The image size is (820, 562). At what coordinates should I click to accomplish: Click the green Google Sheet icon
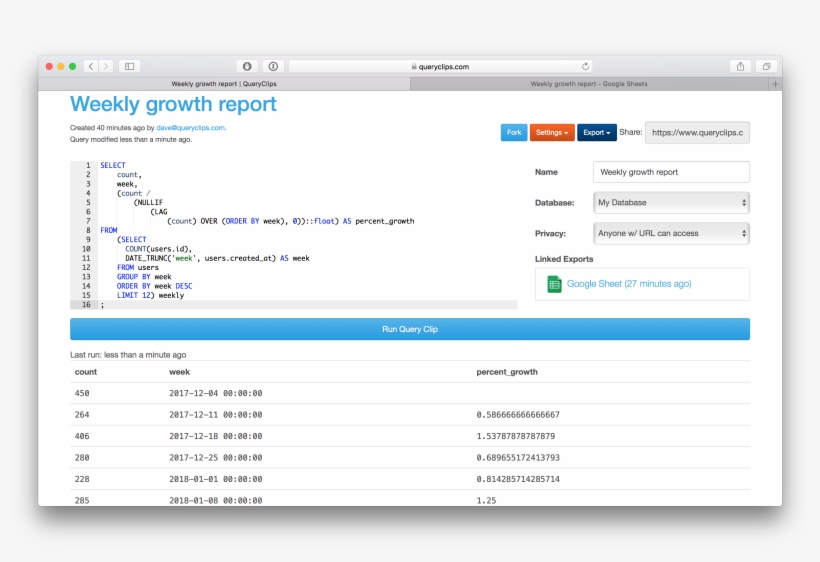pyautogui.click(x=554, y=284)
